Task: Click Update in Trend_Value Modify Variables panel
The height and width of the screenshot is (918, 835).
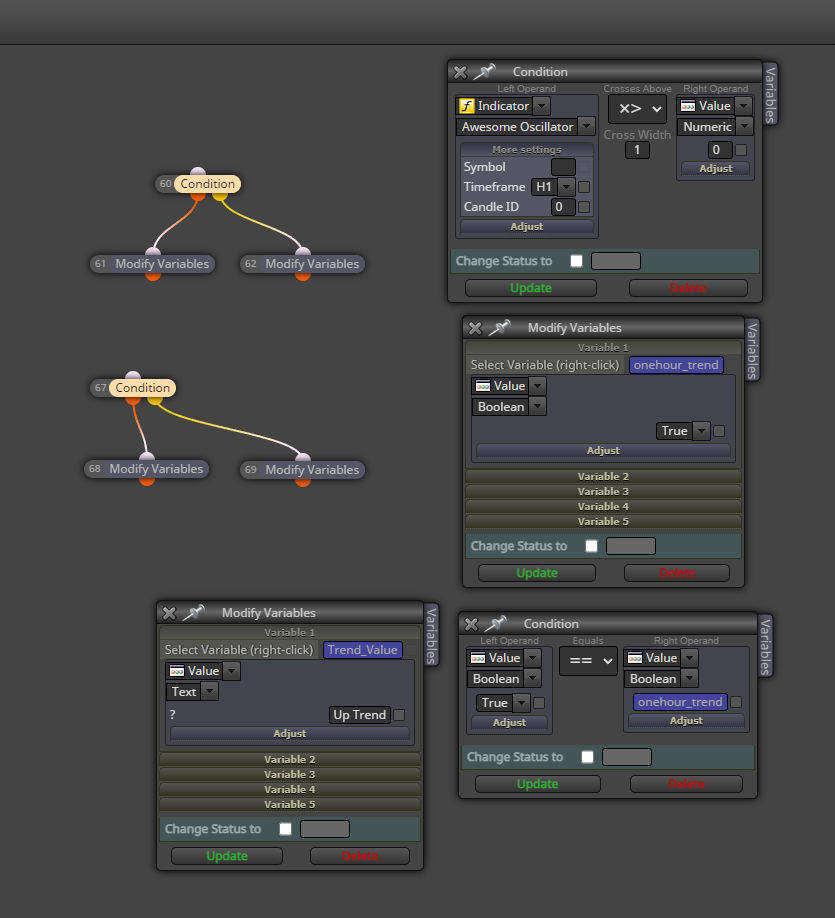Action: [x=227, y=856]
